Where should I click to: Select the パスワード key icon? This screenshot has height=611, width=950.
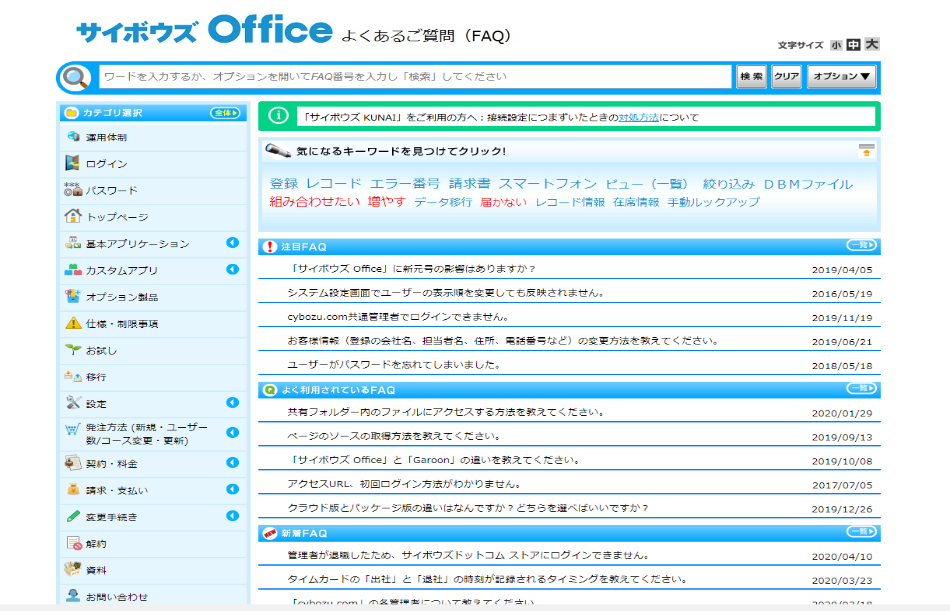pos(72,190)
